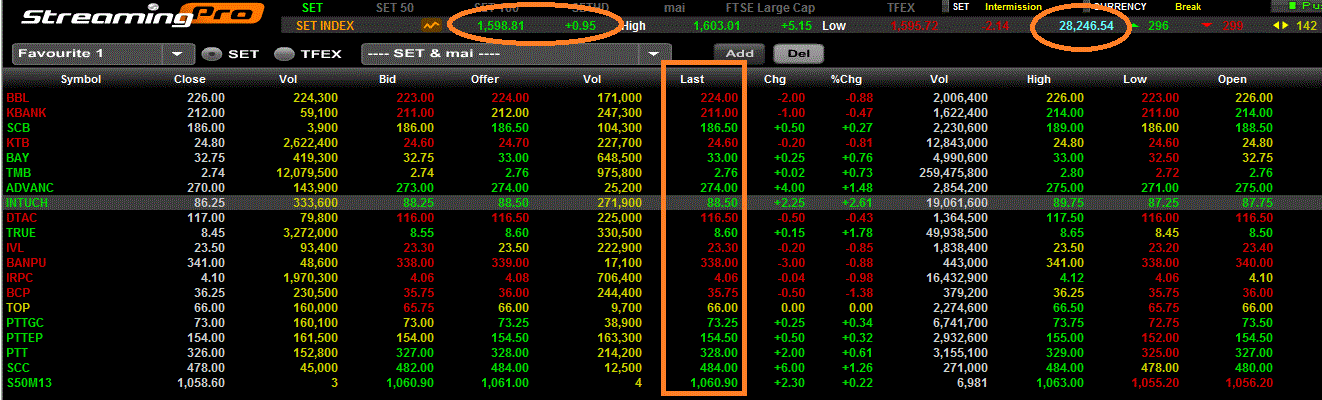The image size is (1322, 400).
Task: Select the BCP symbol
Action: click(18, 293)
